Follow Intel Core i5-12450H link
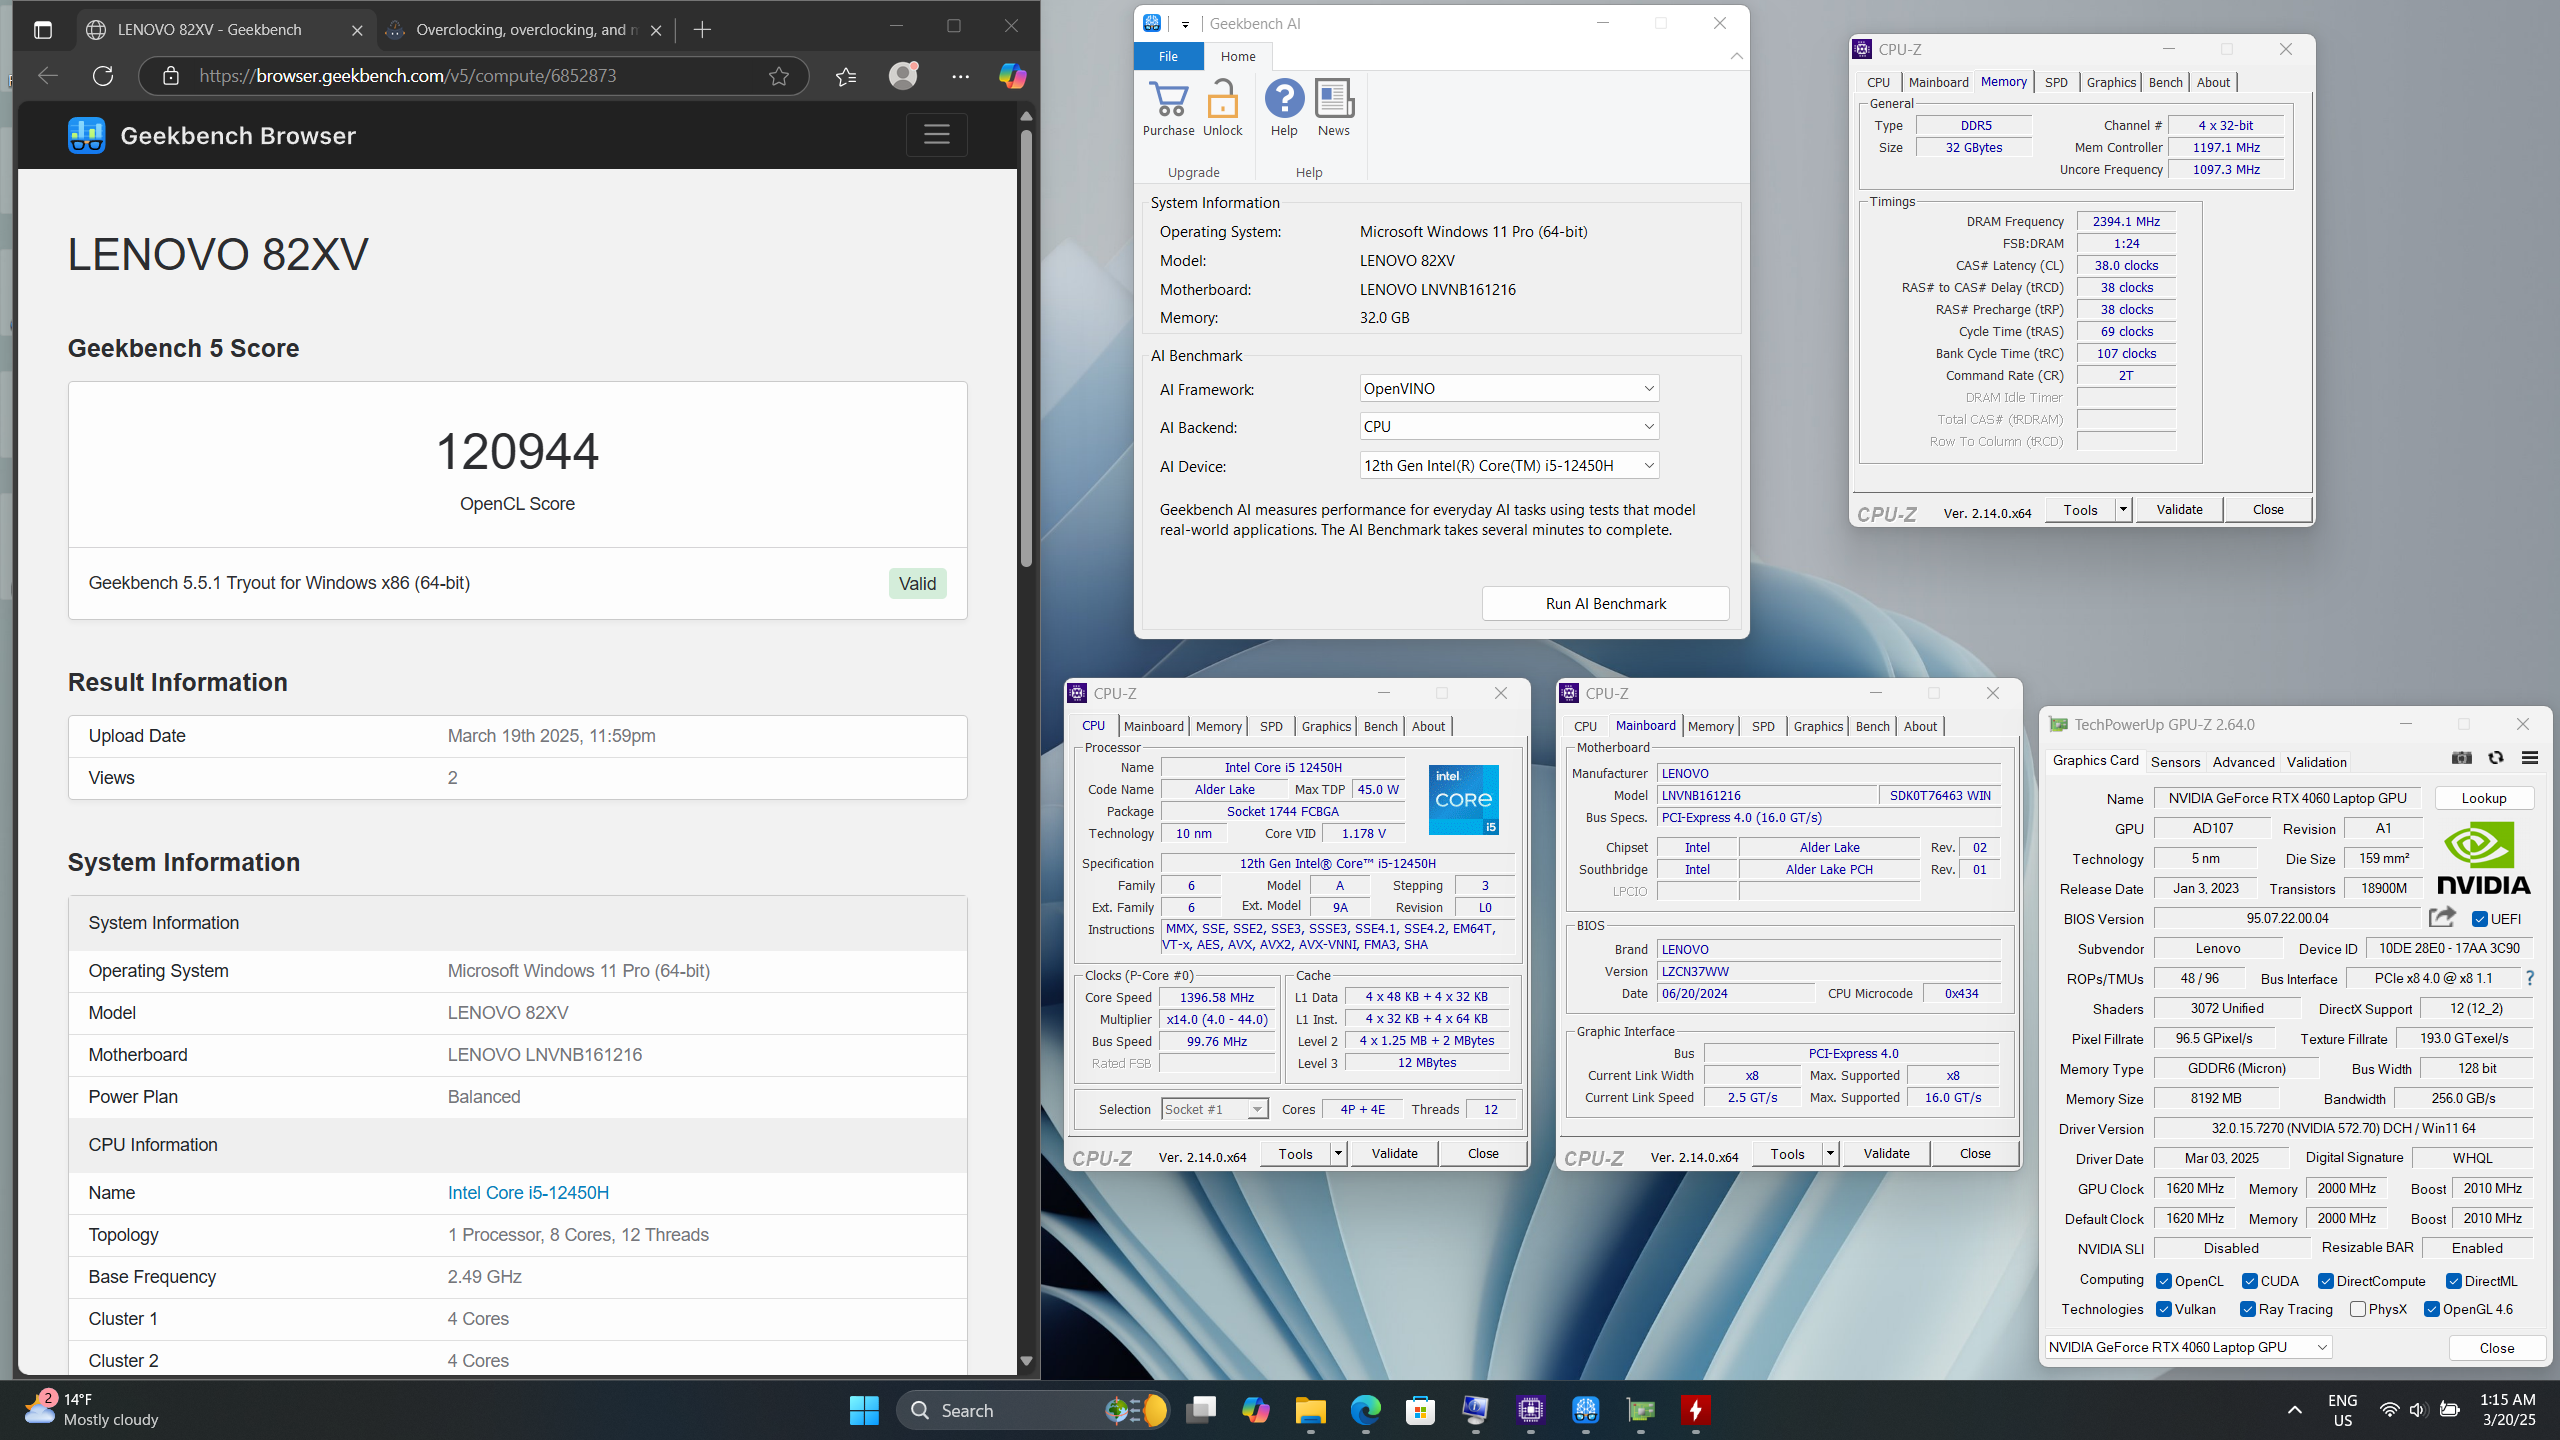The width and height of the screenshot is (2560, 1440). click(528, 1192)
